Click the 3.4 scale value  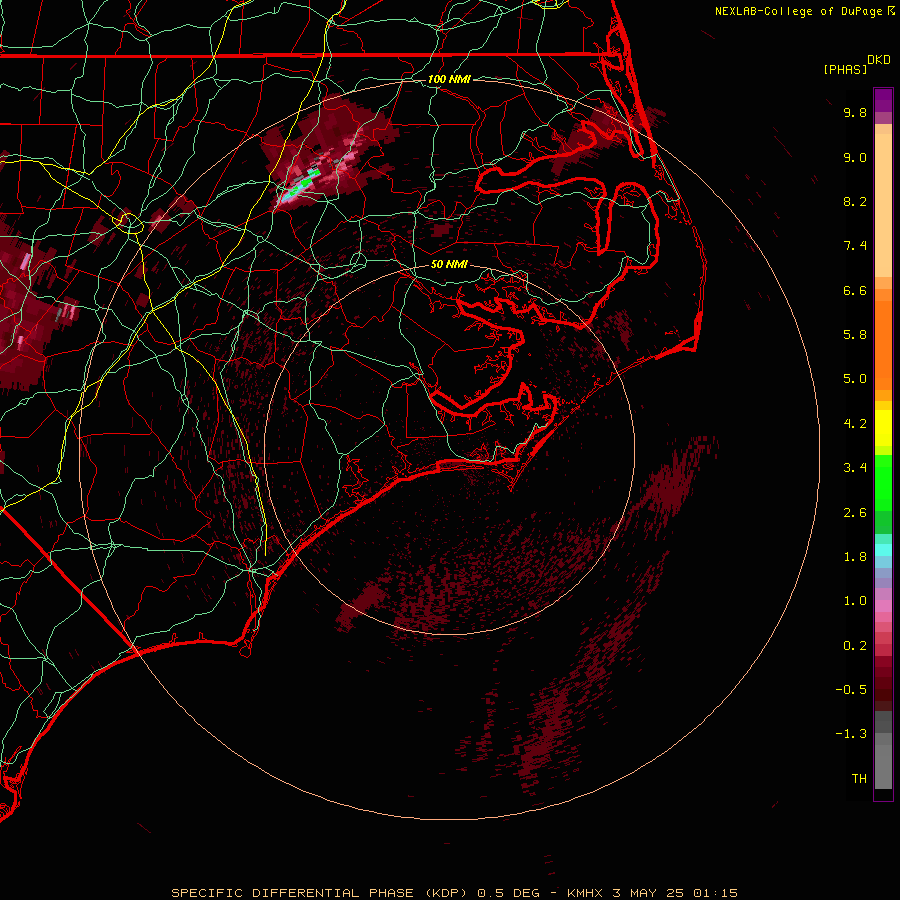855,468
